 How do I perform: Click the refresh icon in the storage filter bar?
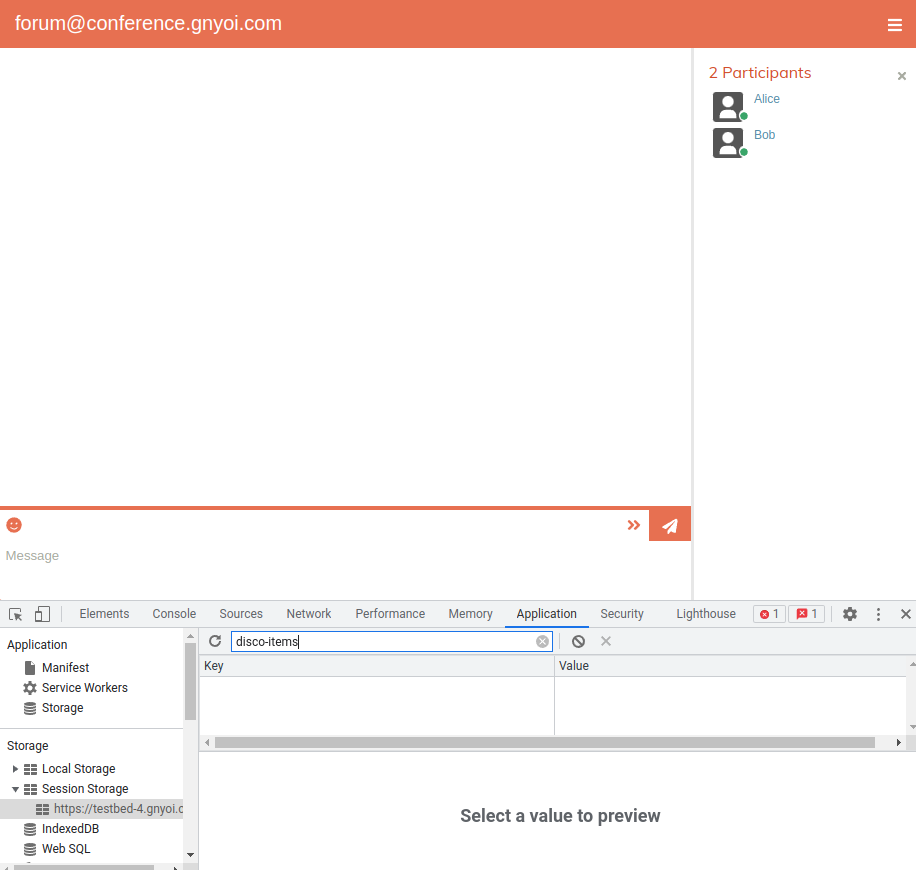214,641
